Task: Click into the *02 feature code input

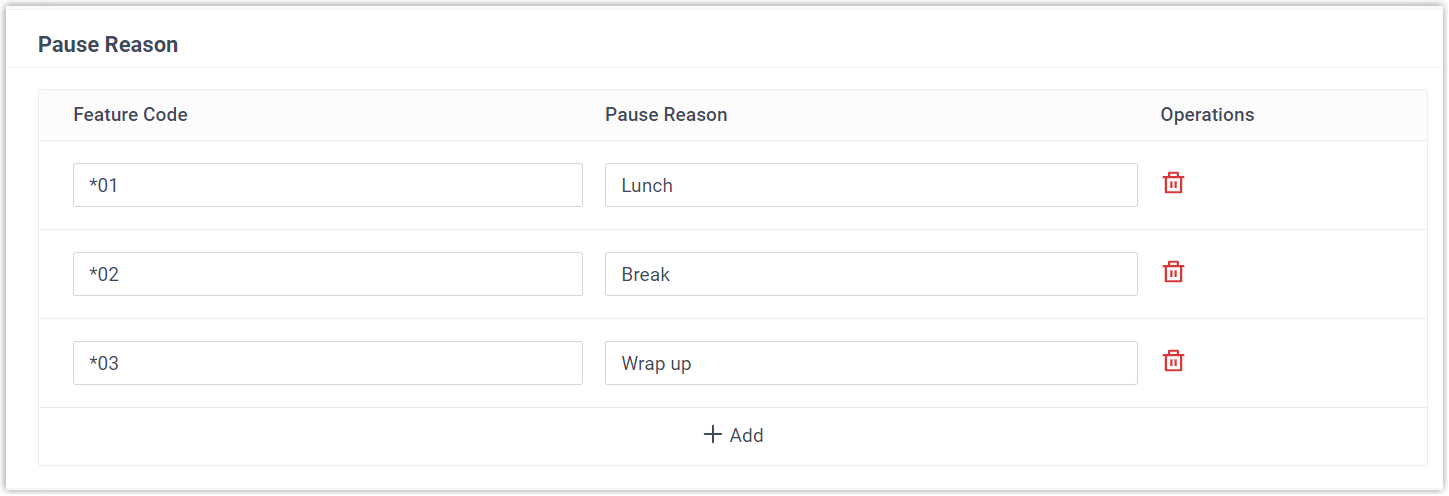Action: click(327, 274)
